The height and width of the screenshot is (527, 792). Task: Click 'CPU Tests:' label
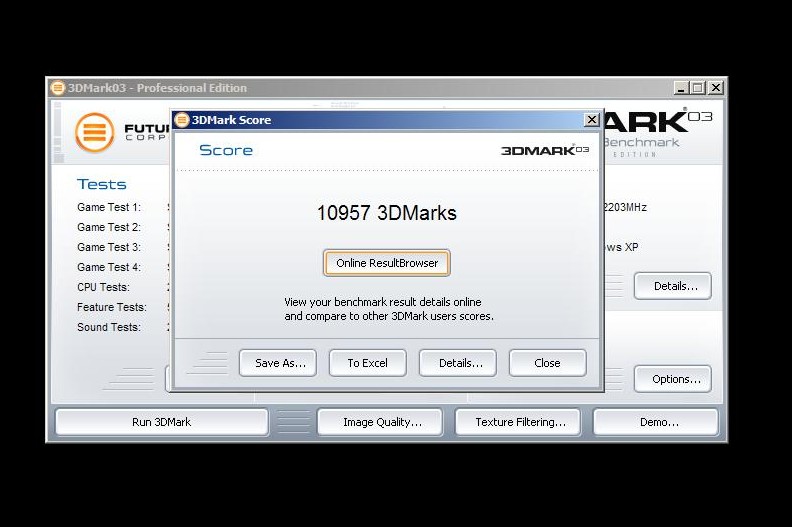pos(104,287)
